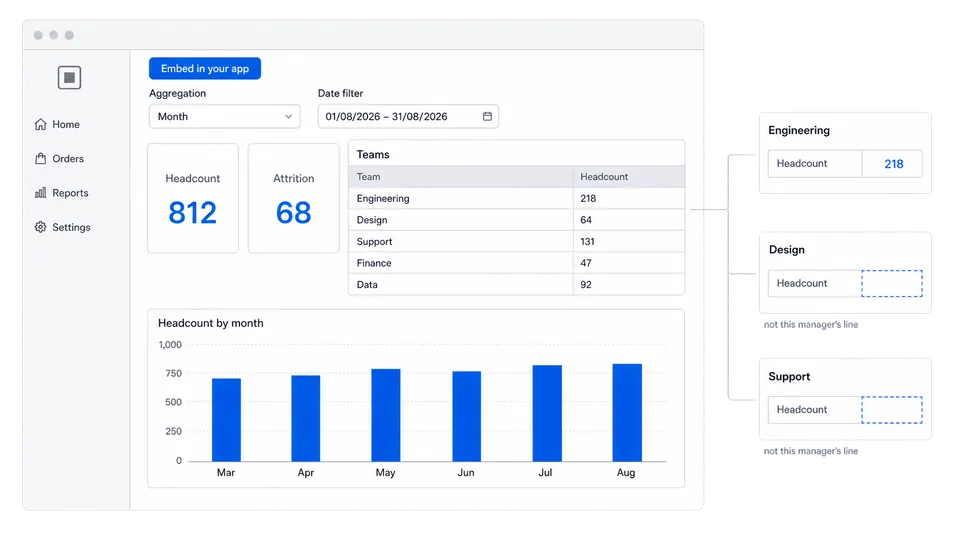
Task: Click the 47 headcount cell
Action: click(x=629, y=263)
